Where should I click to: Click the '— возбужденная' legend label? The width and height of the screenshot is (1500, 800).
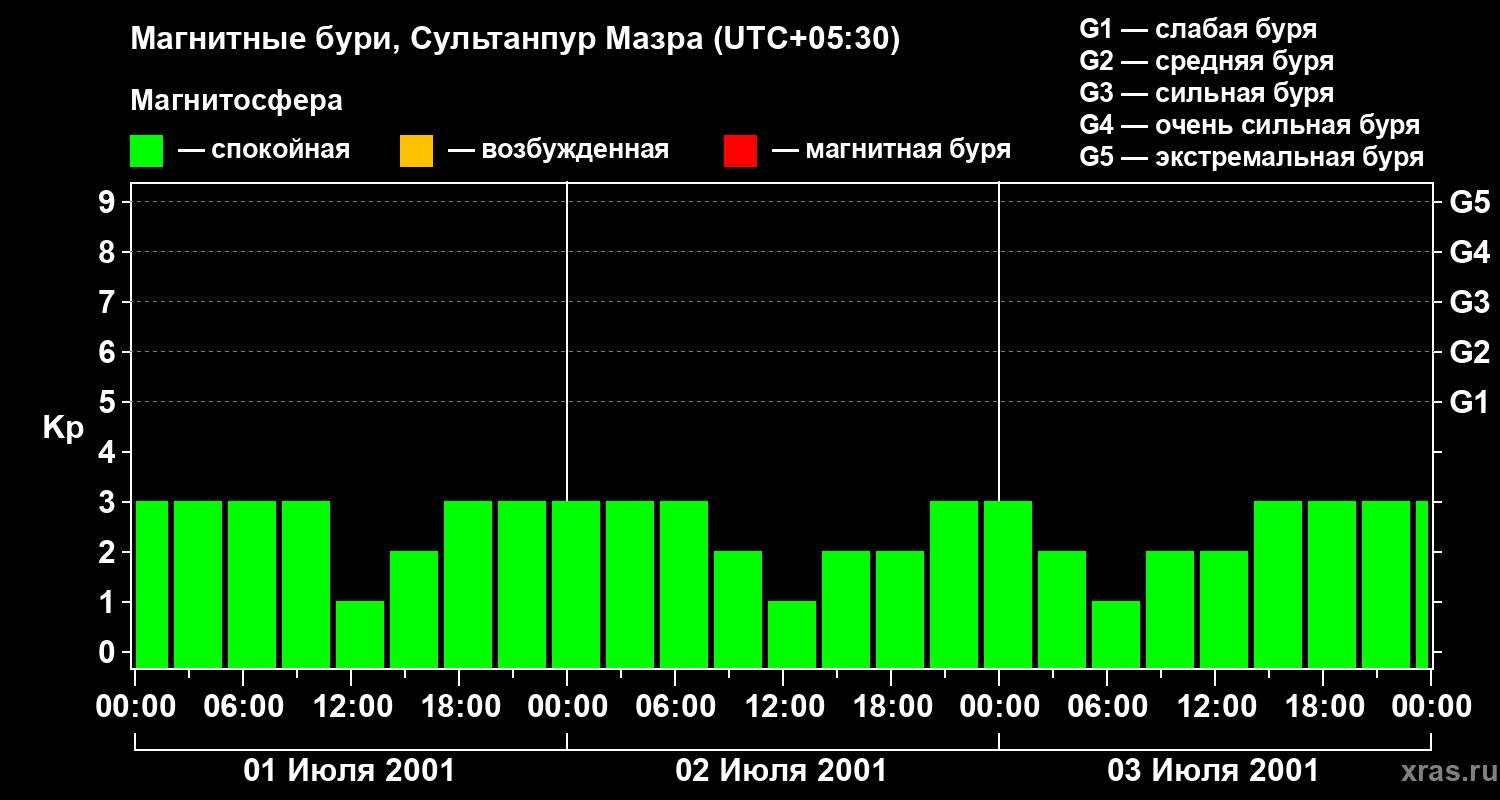click(x=558, y=151)
